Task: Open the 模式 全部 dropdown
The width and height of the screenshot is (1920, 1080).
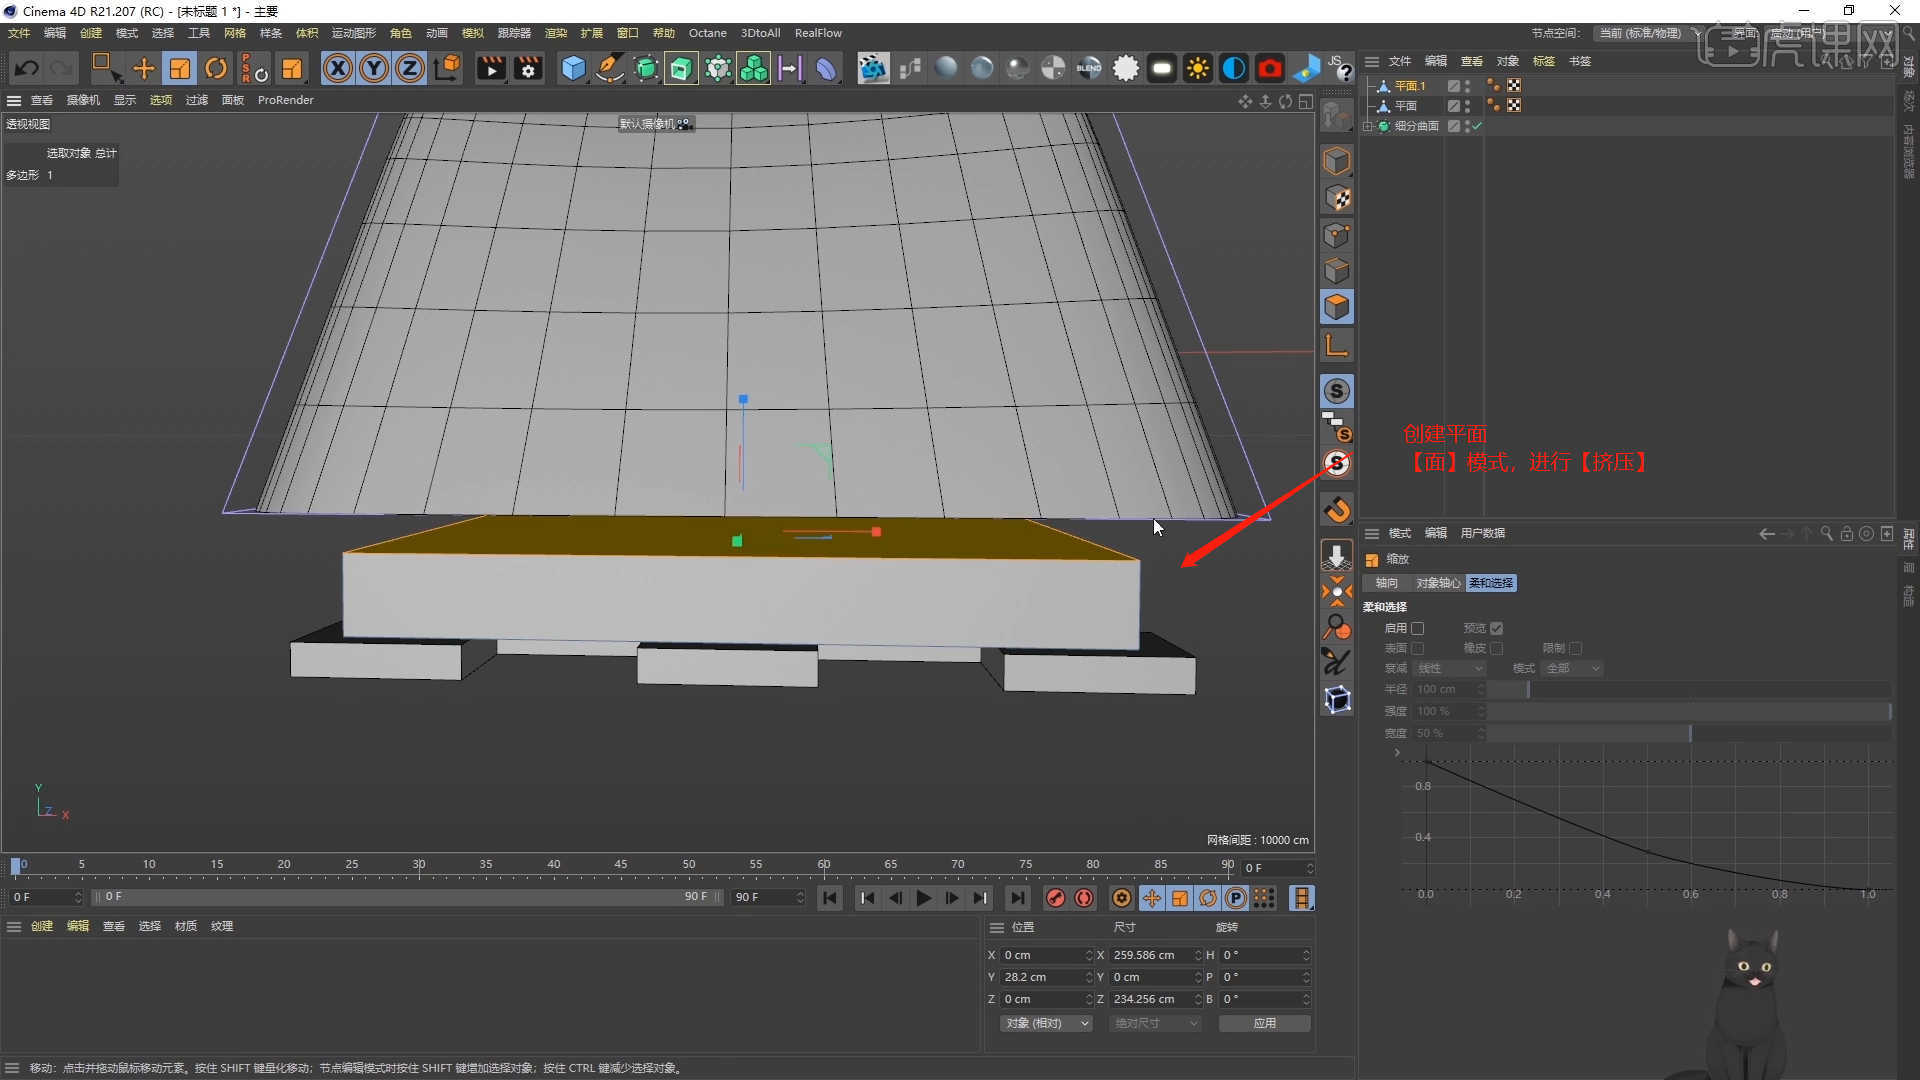Action: [1572, 668]
